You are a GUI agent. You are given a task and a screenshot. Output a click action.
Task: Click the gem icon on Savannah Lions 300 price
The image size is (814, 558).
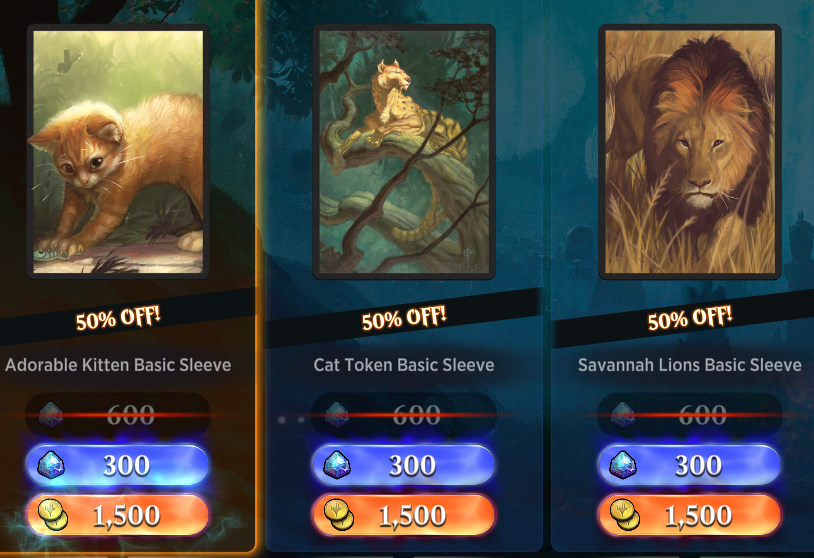(x=623, y=465)
